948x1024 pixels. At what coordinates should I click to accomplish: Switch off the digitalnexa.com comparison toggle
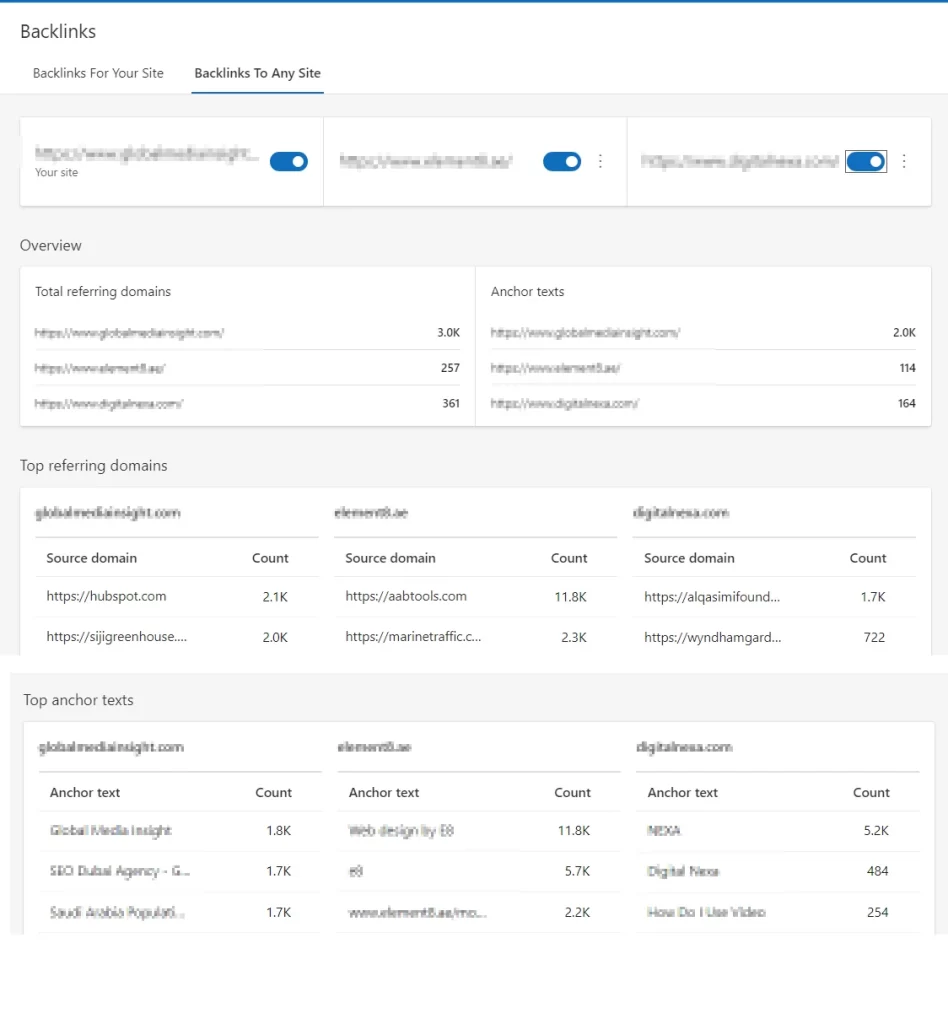tap(866, 162)
